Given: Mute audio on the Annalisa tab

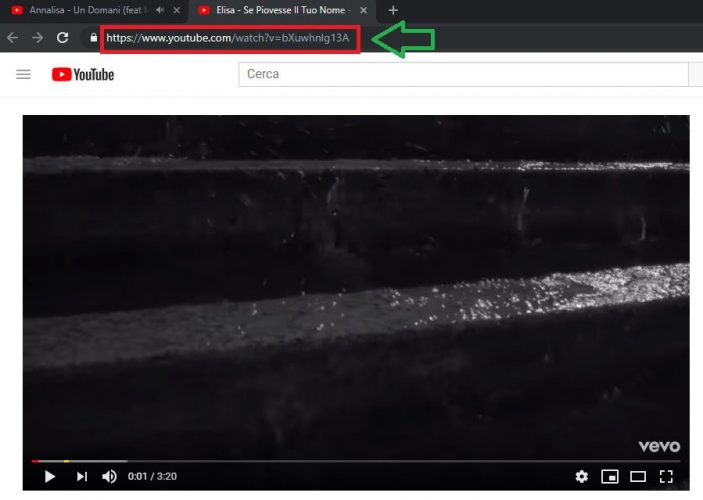Looking at the screenshot, I should click(159, 10).
